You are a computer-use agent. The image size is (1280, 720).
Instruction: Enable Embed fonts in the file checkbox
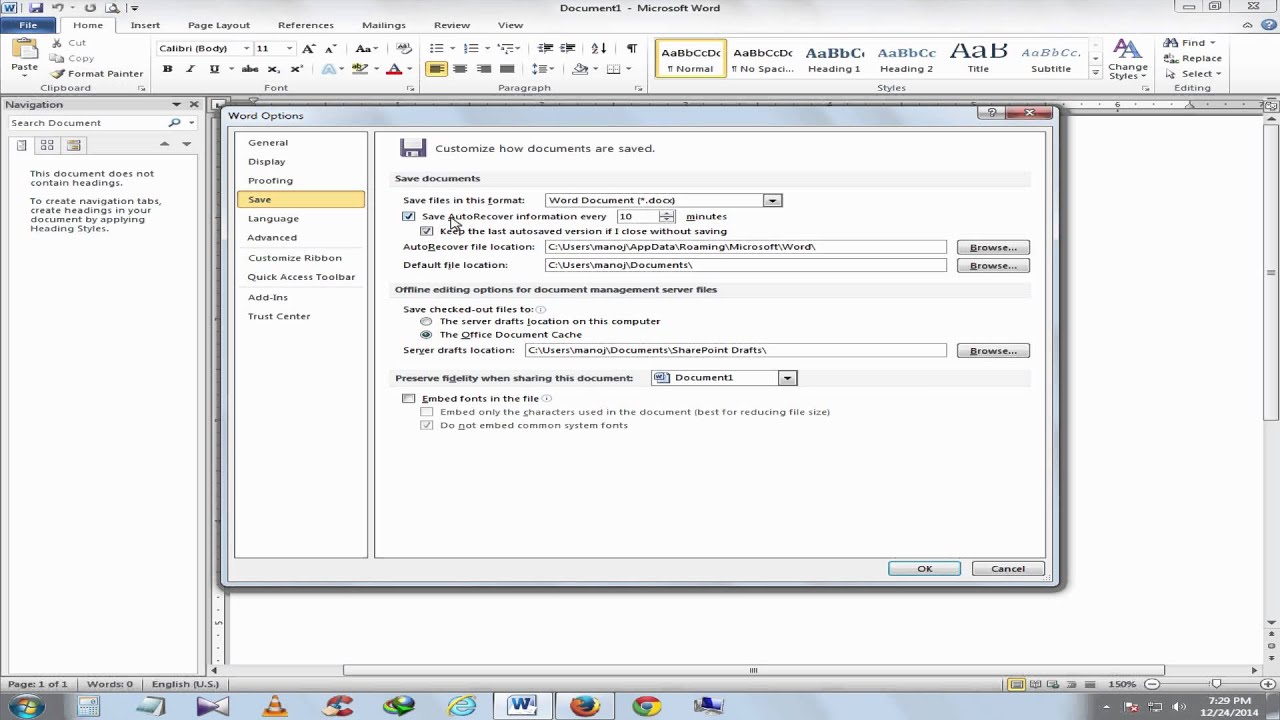click(409, 398)
